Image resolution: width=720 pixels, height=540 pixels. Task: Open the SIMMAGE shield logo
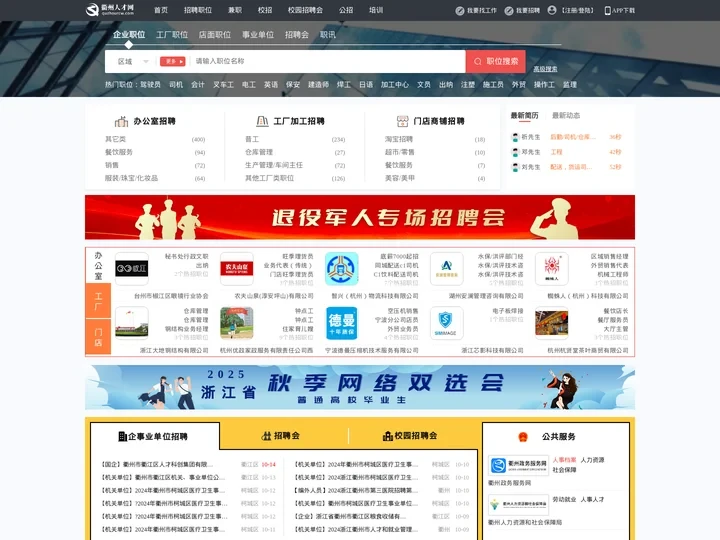coord(447,323)
